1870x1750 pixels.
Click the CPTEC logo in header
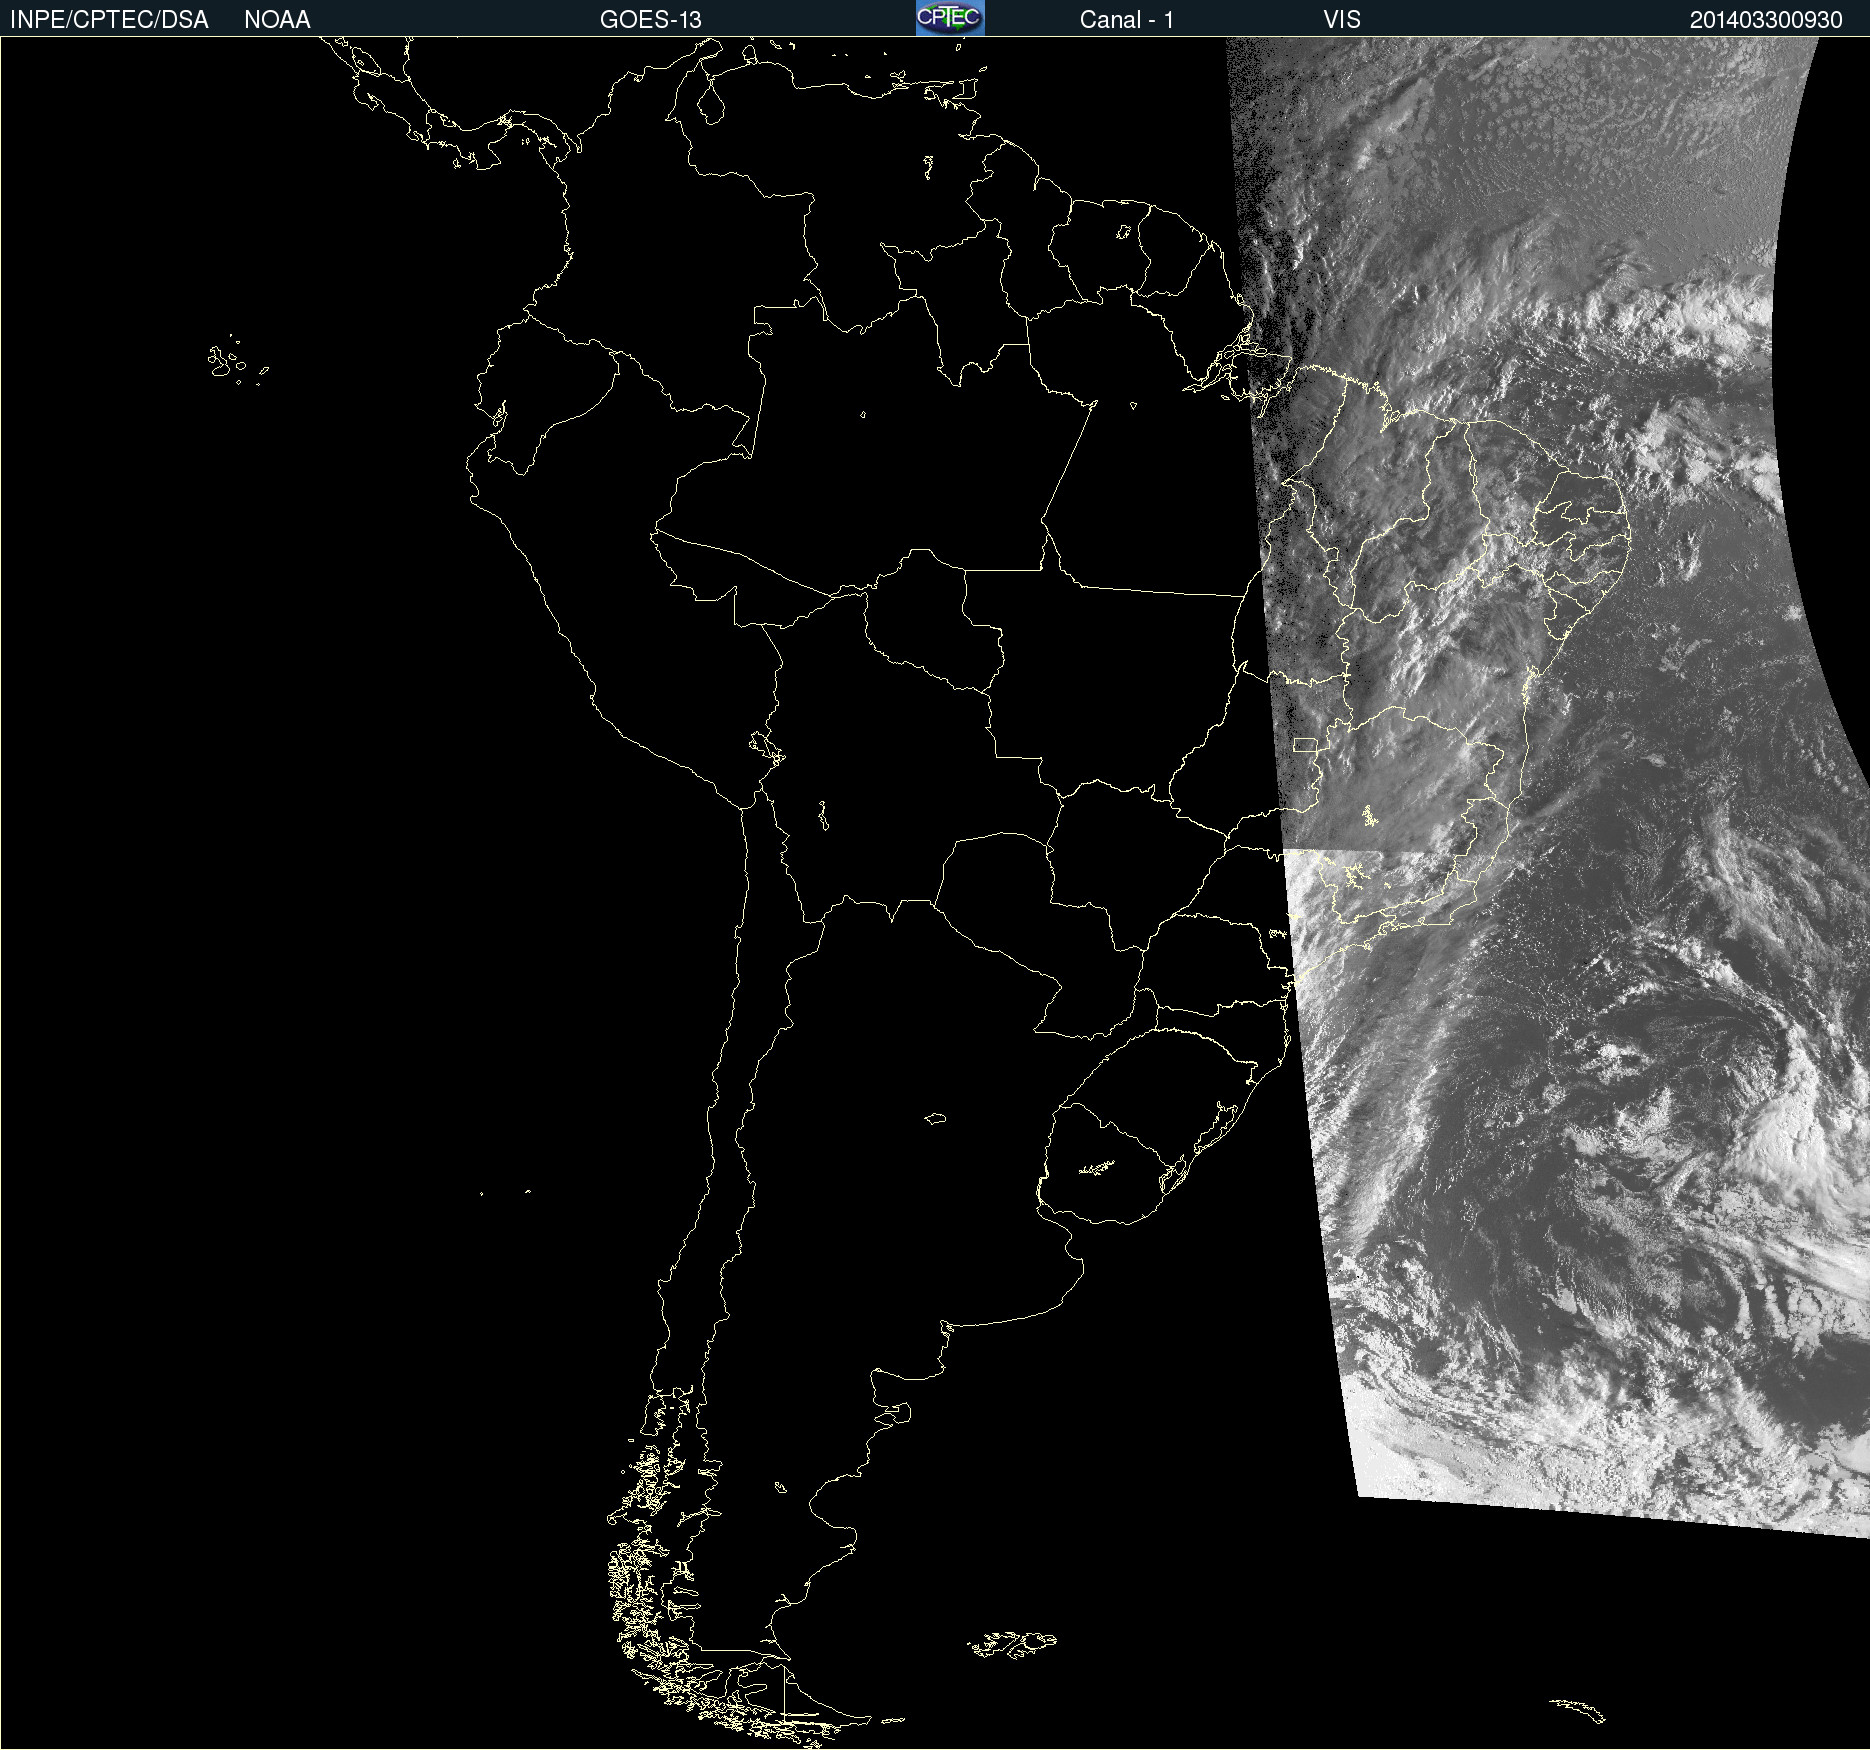[x=950, y=18]
